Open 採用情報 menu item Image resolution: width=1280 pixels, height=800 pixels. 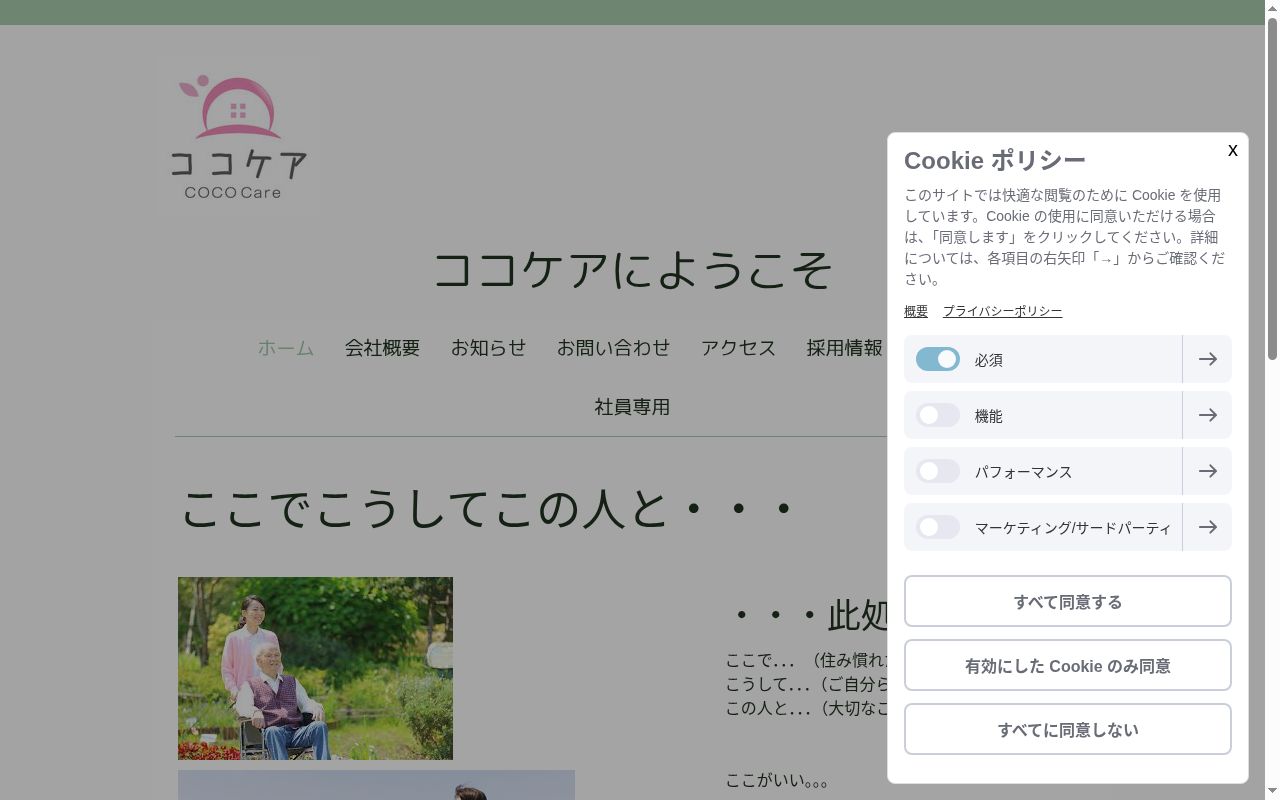coord(844,348)
